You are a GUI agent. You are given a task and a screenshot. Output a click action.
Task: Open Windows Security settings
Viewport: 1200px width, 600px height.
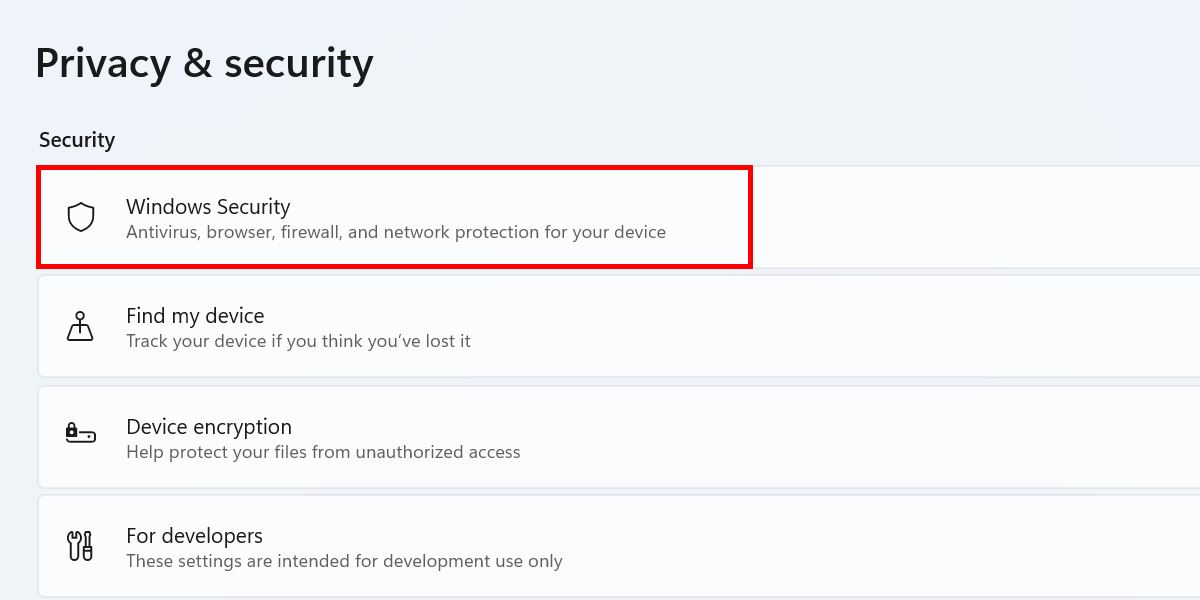pos(400,217)
